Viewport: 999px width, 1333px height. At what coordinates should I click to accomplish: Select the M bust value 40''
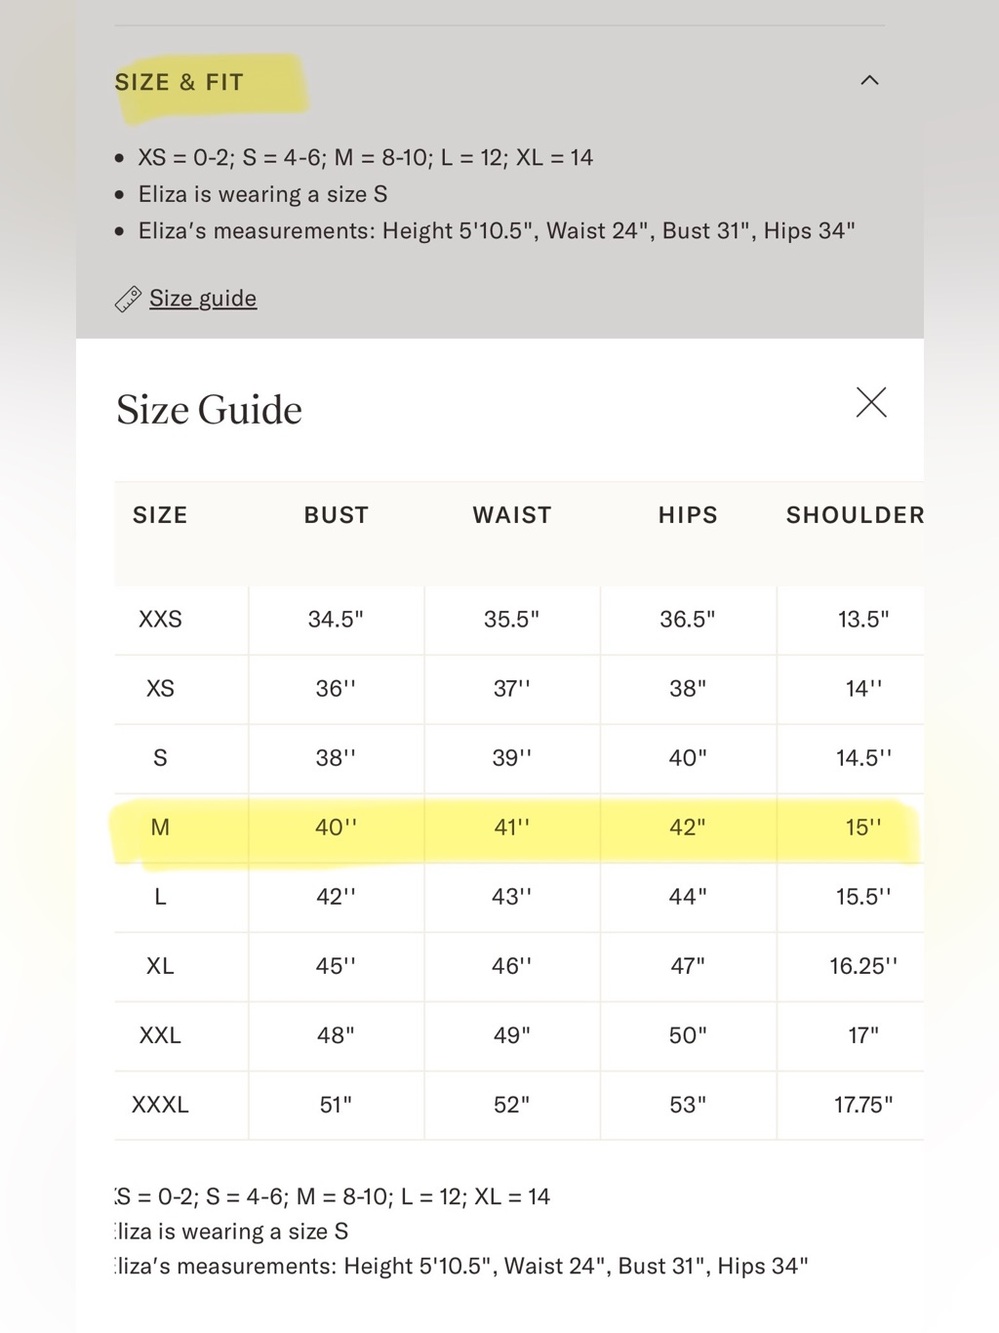(x=336, y=828)
